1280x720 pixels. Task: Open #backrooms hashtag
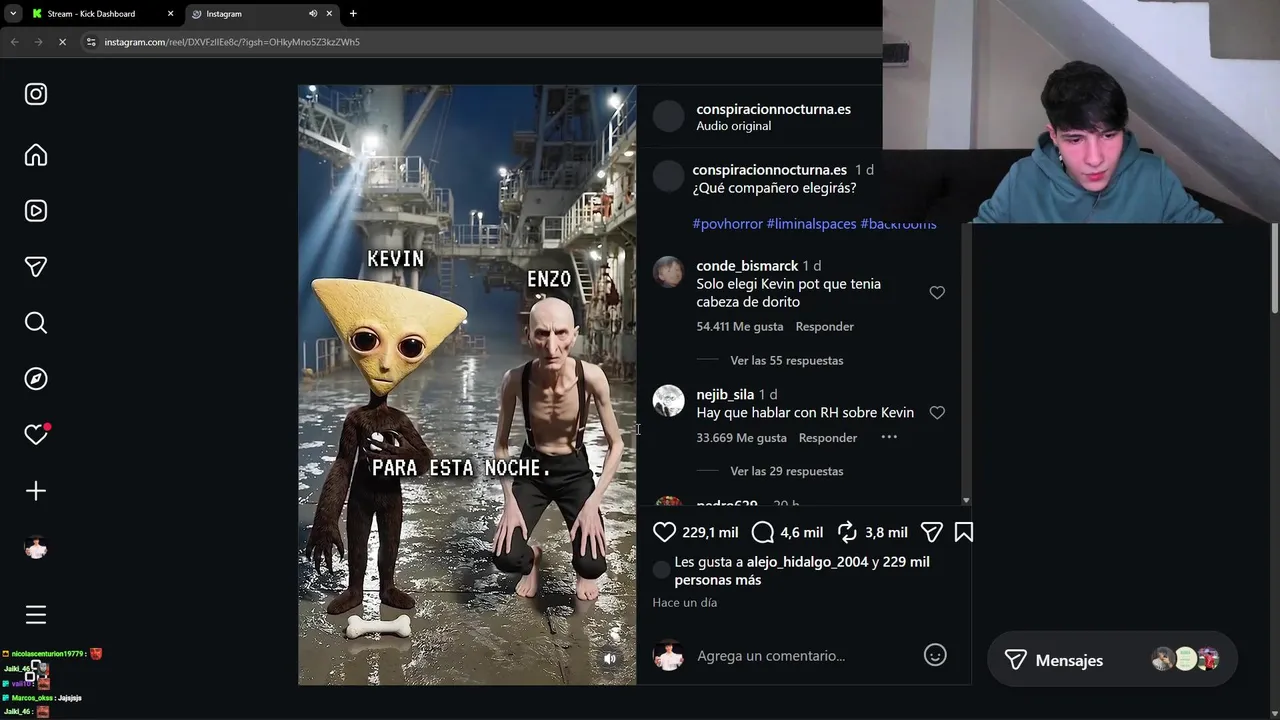pos(898,224)
